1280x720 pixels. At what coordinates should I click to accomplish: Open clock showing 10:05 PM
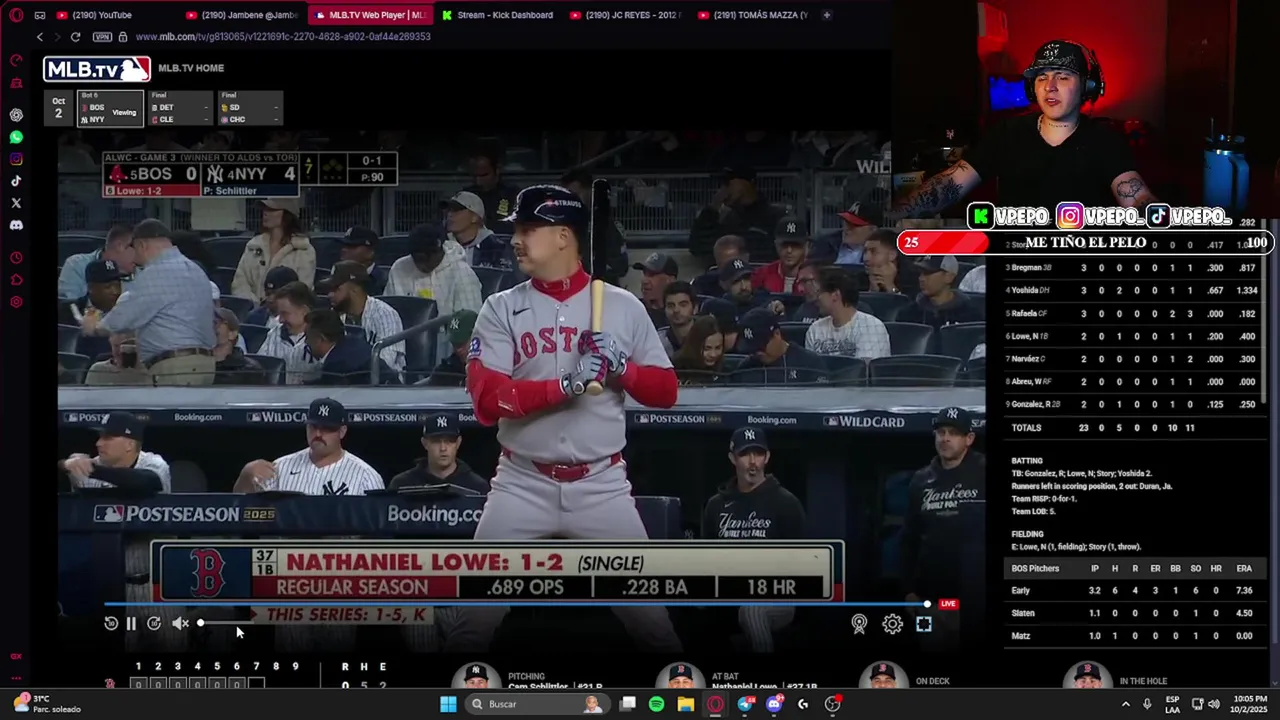pyautogui.click(x=1250, y=704)
